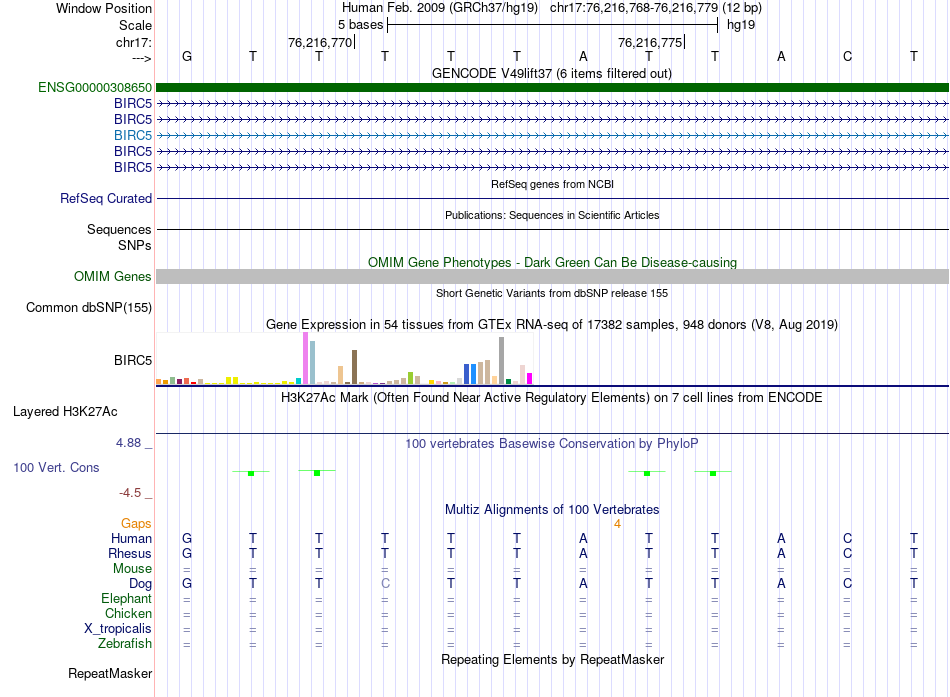Image resolution: width=950 pixels, height=697 pixels.
Task: Click Multiz Alignments of 100 Vertebrates title
Action: [x=552, y=509]
